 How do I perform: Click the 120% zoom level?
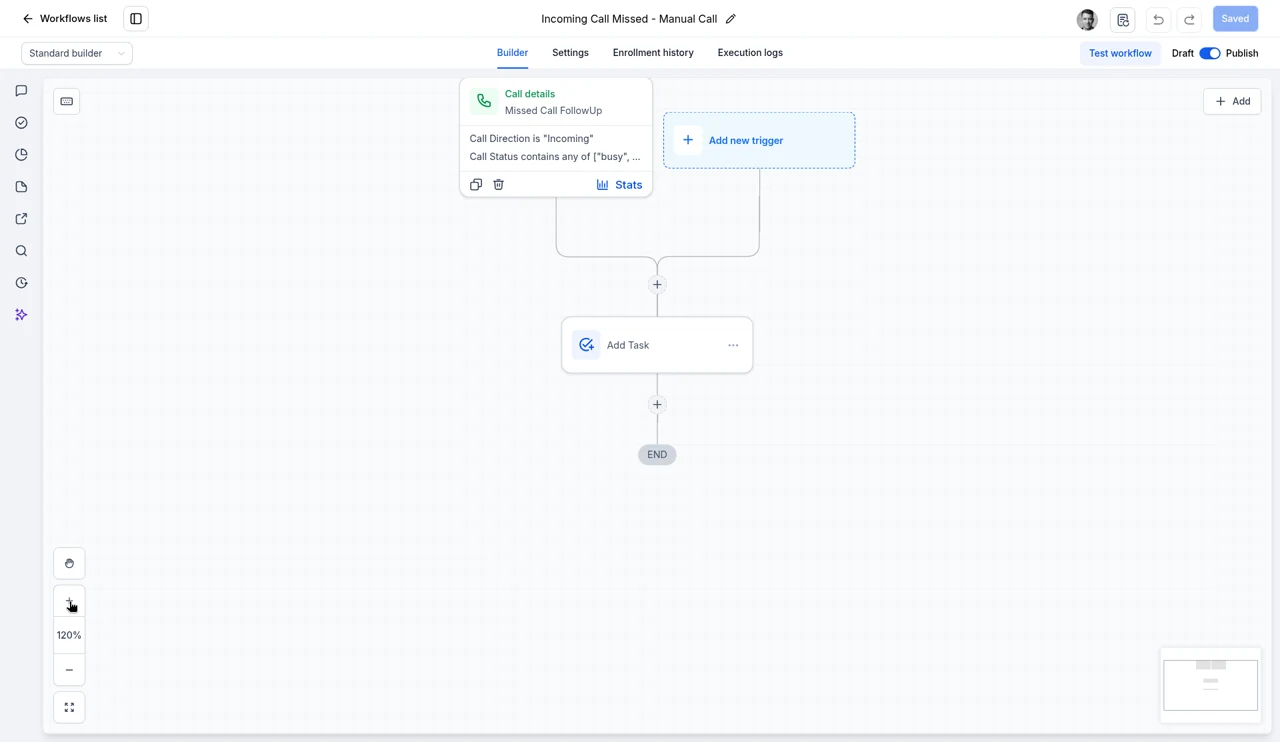point(69,635)
